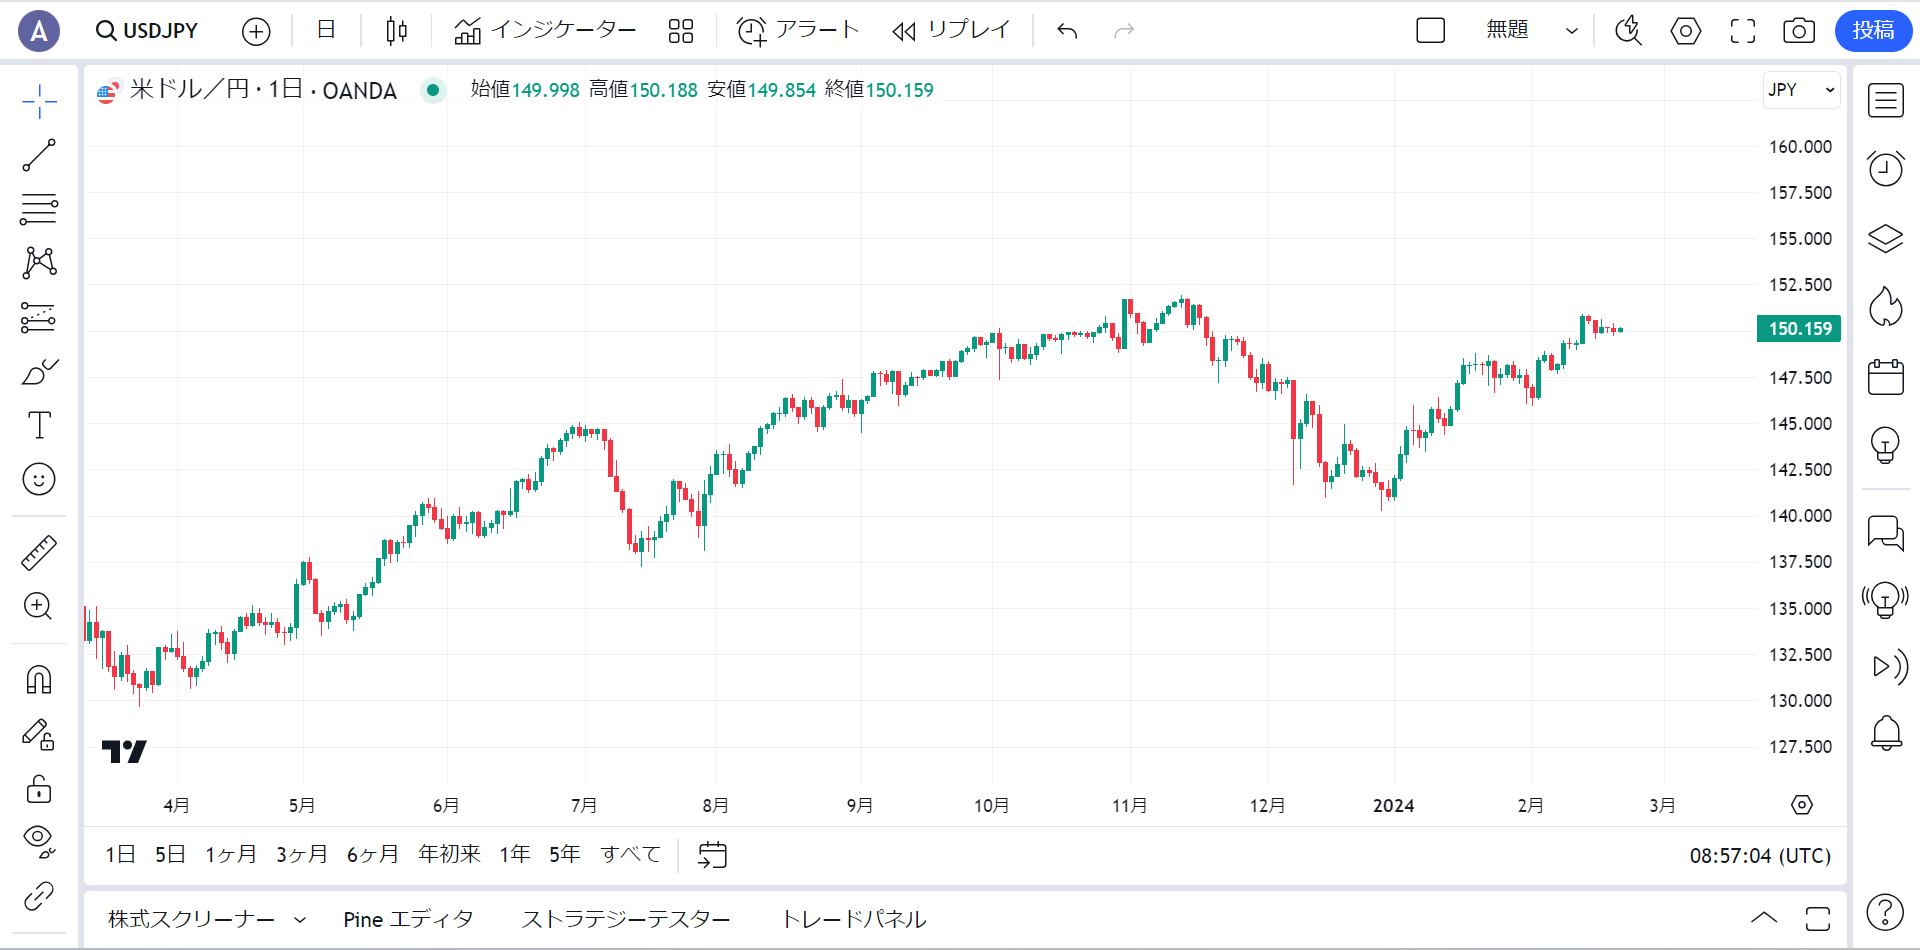Open the hotlists flame panel

pyautogui.click(x=1886, y=307)
